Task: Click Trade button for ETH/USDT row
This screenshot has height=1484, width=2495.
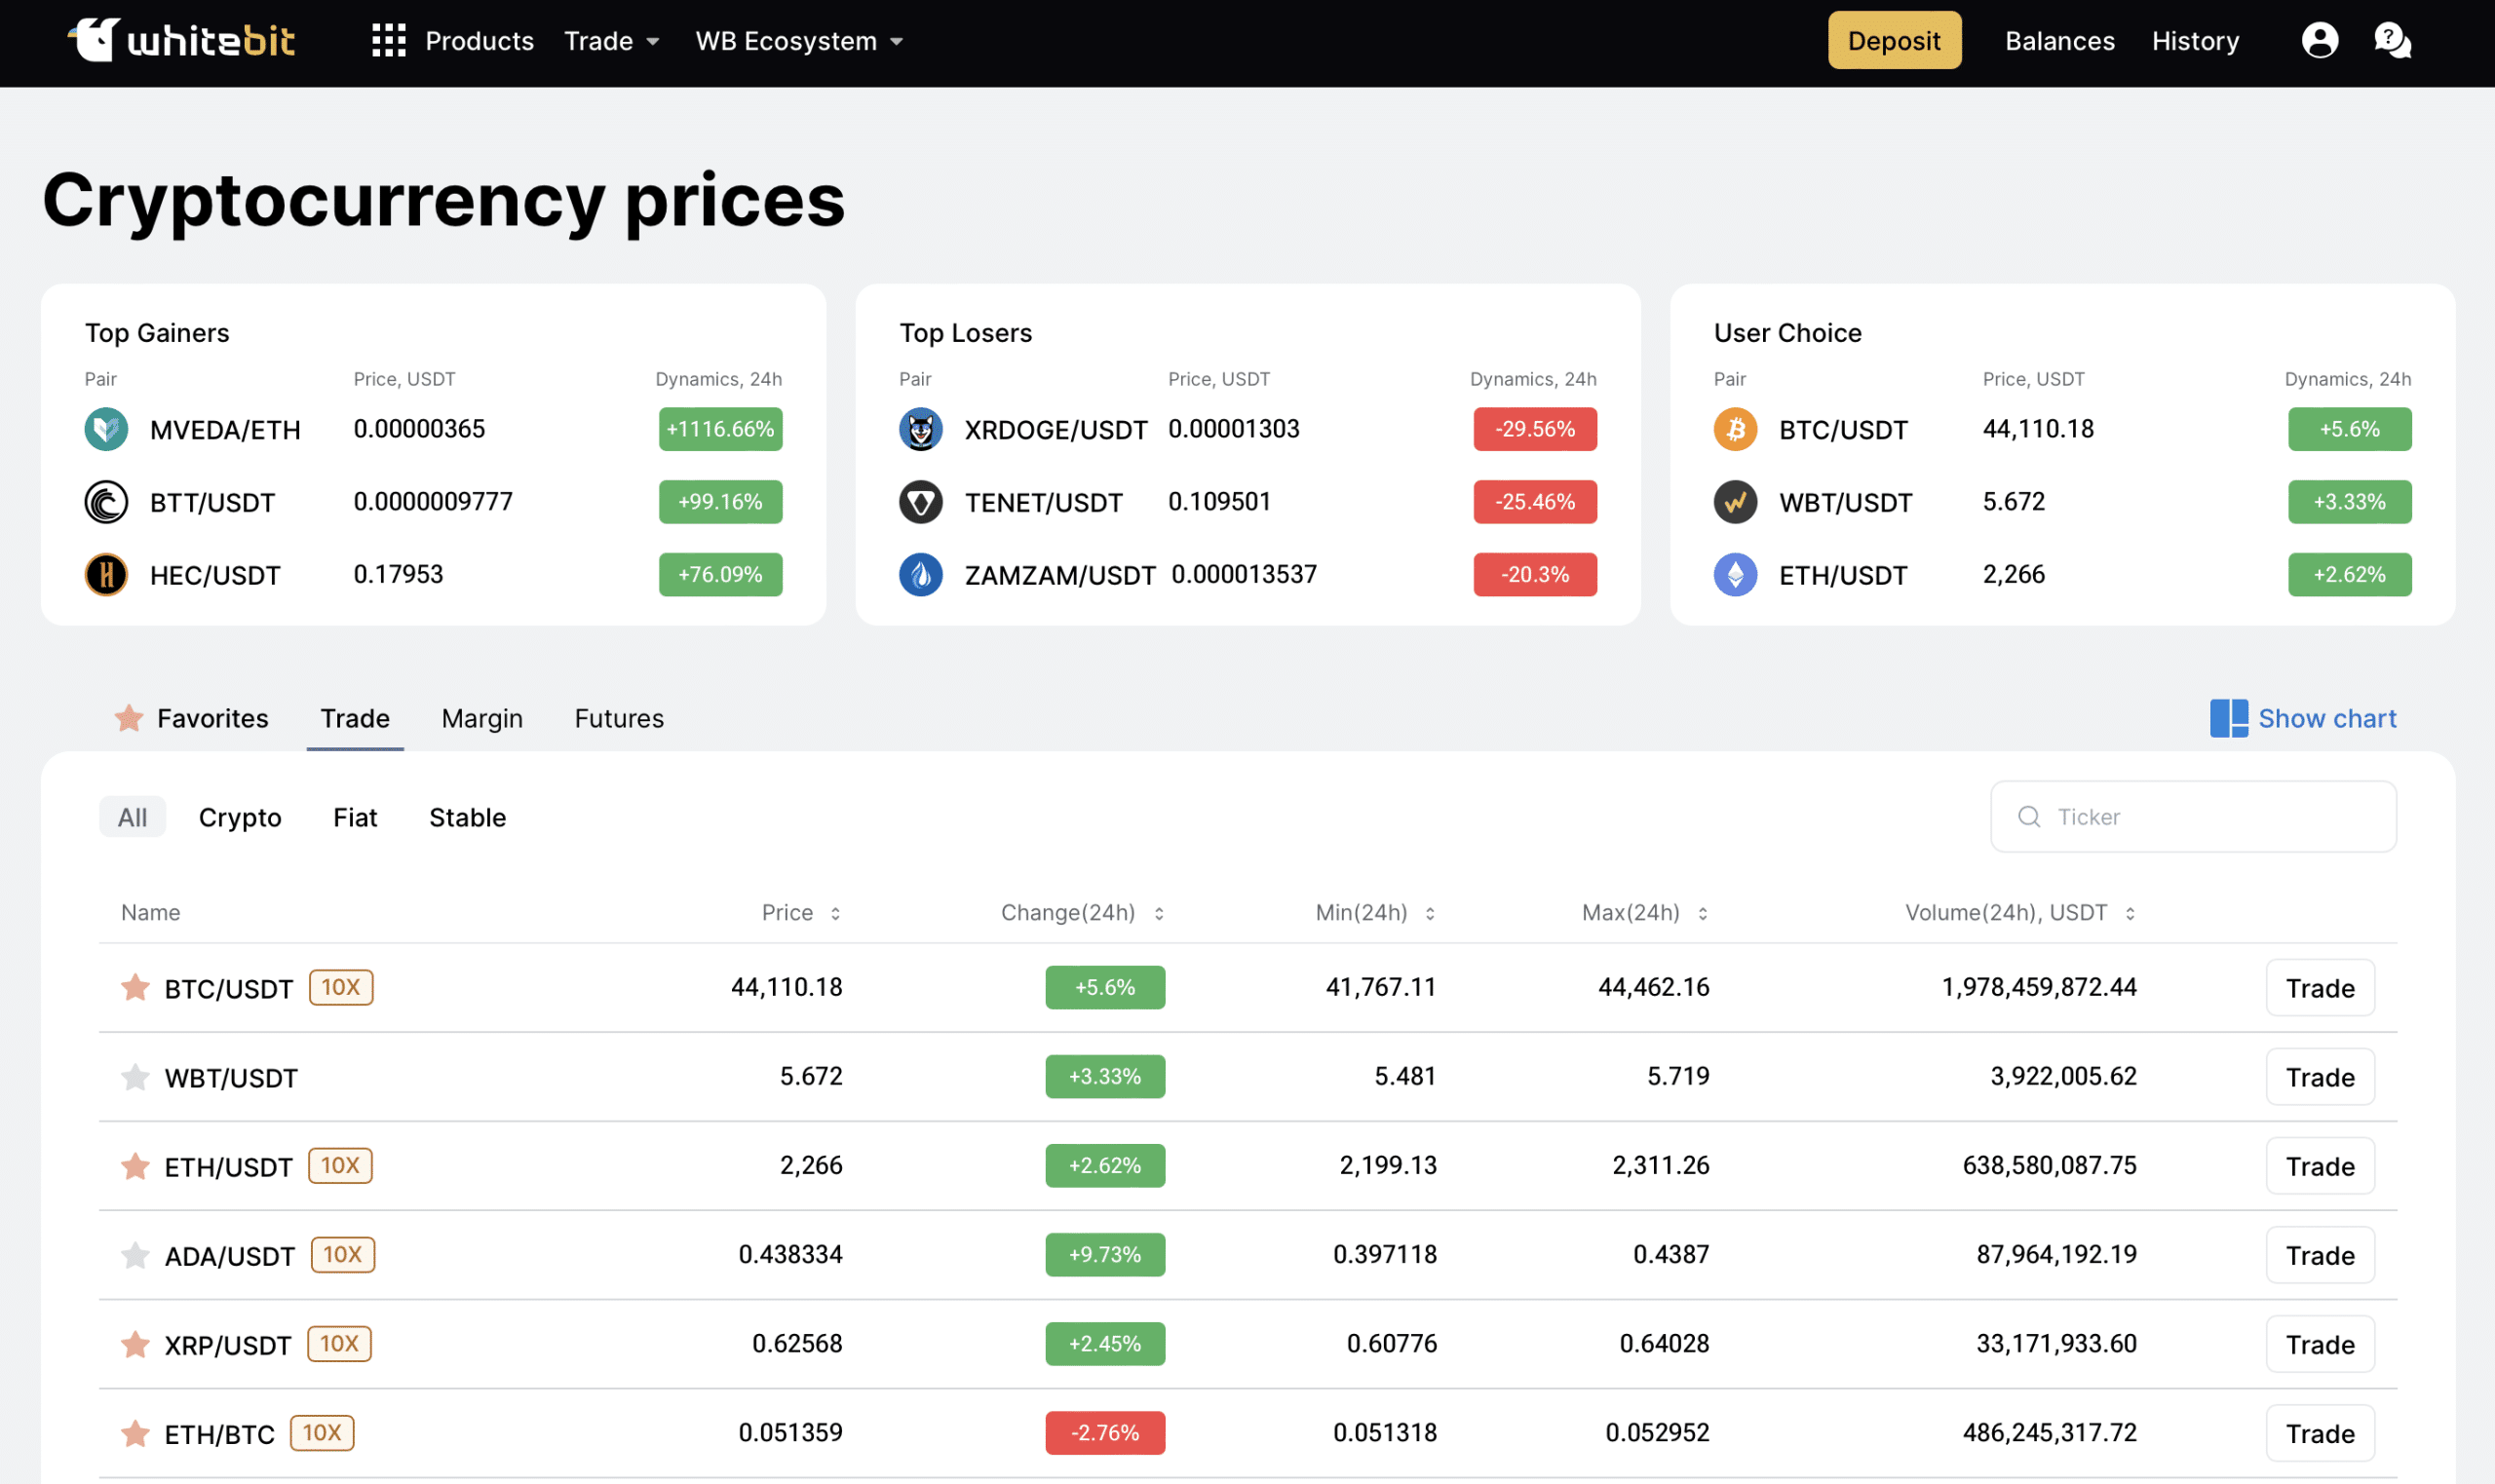Action: click(2320, 1166)
